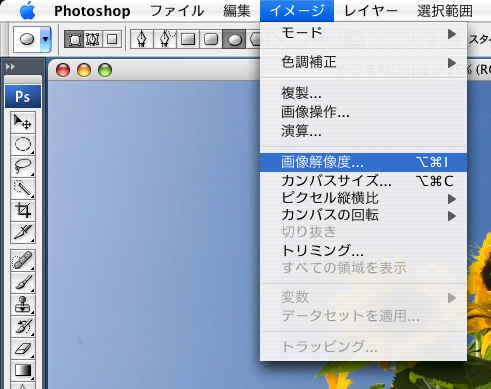
Task: Toggle Shape Layers mode in options bar
Action: tap(74, 39)
